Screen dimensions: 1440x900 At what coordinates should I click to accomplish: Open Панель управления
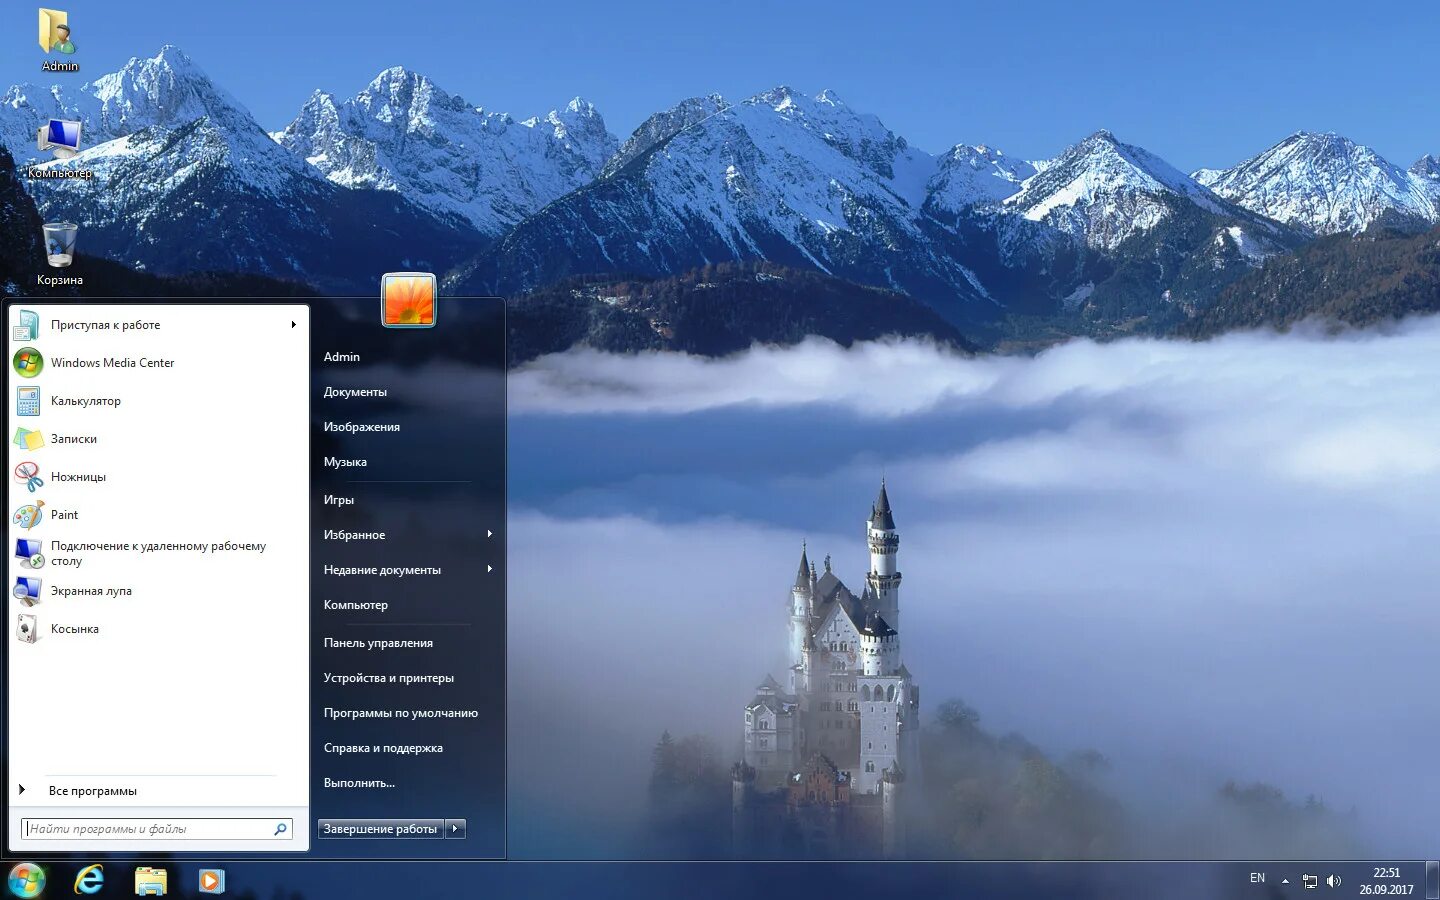pyautogui.click(x=378, y=643)
